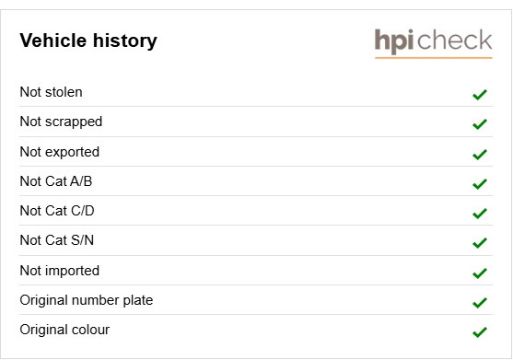Click the checkmark for Original colour
The width and height of the screenshot is (513, 360).
[x=480, y=332]
